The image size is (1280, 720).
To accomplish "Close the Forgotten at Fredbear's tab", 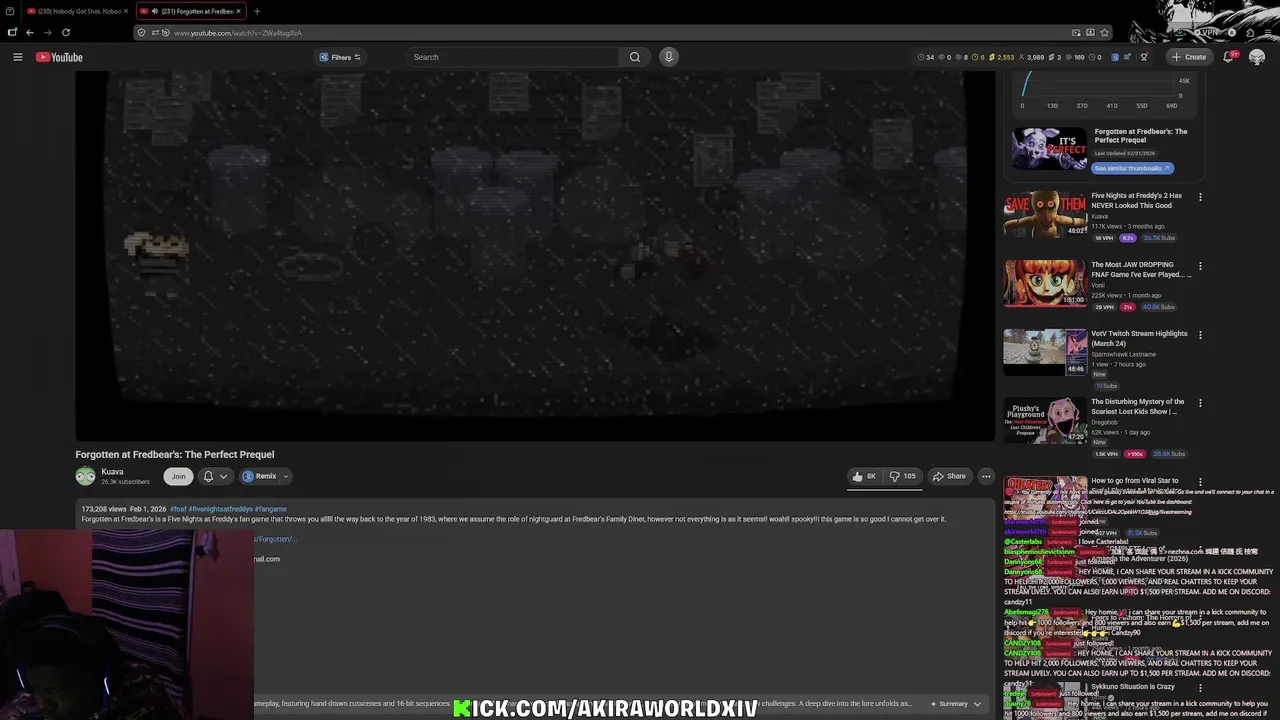I will coord(238,11).
